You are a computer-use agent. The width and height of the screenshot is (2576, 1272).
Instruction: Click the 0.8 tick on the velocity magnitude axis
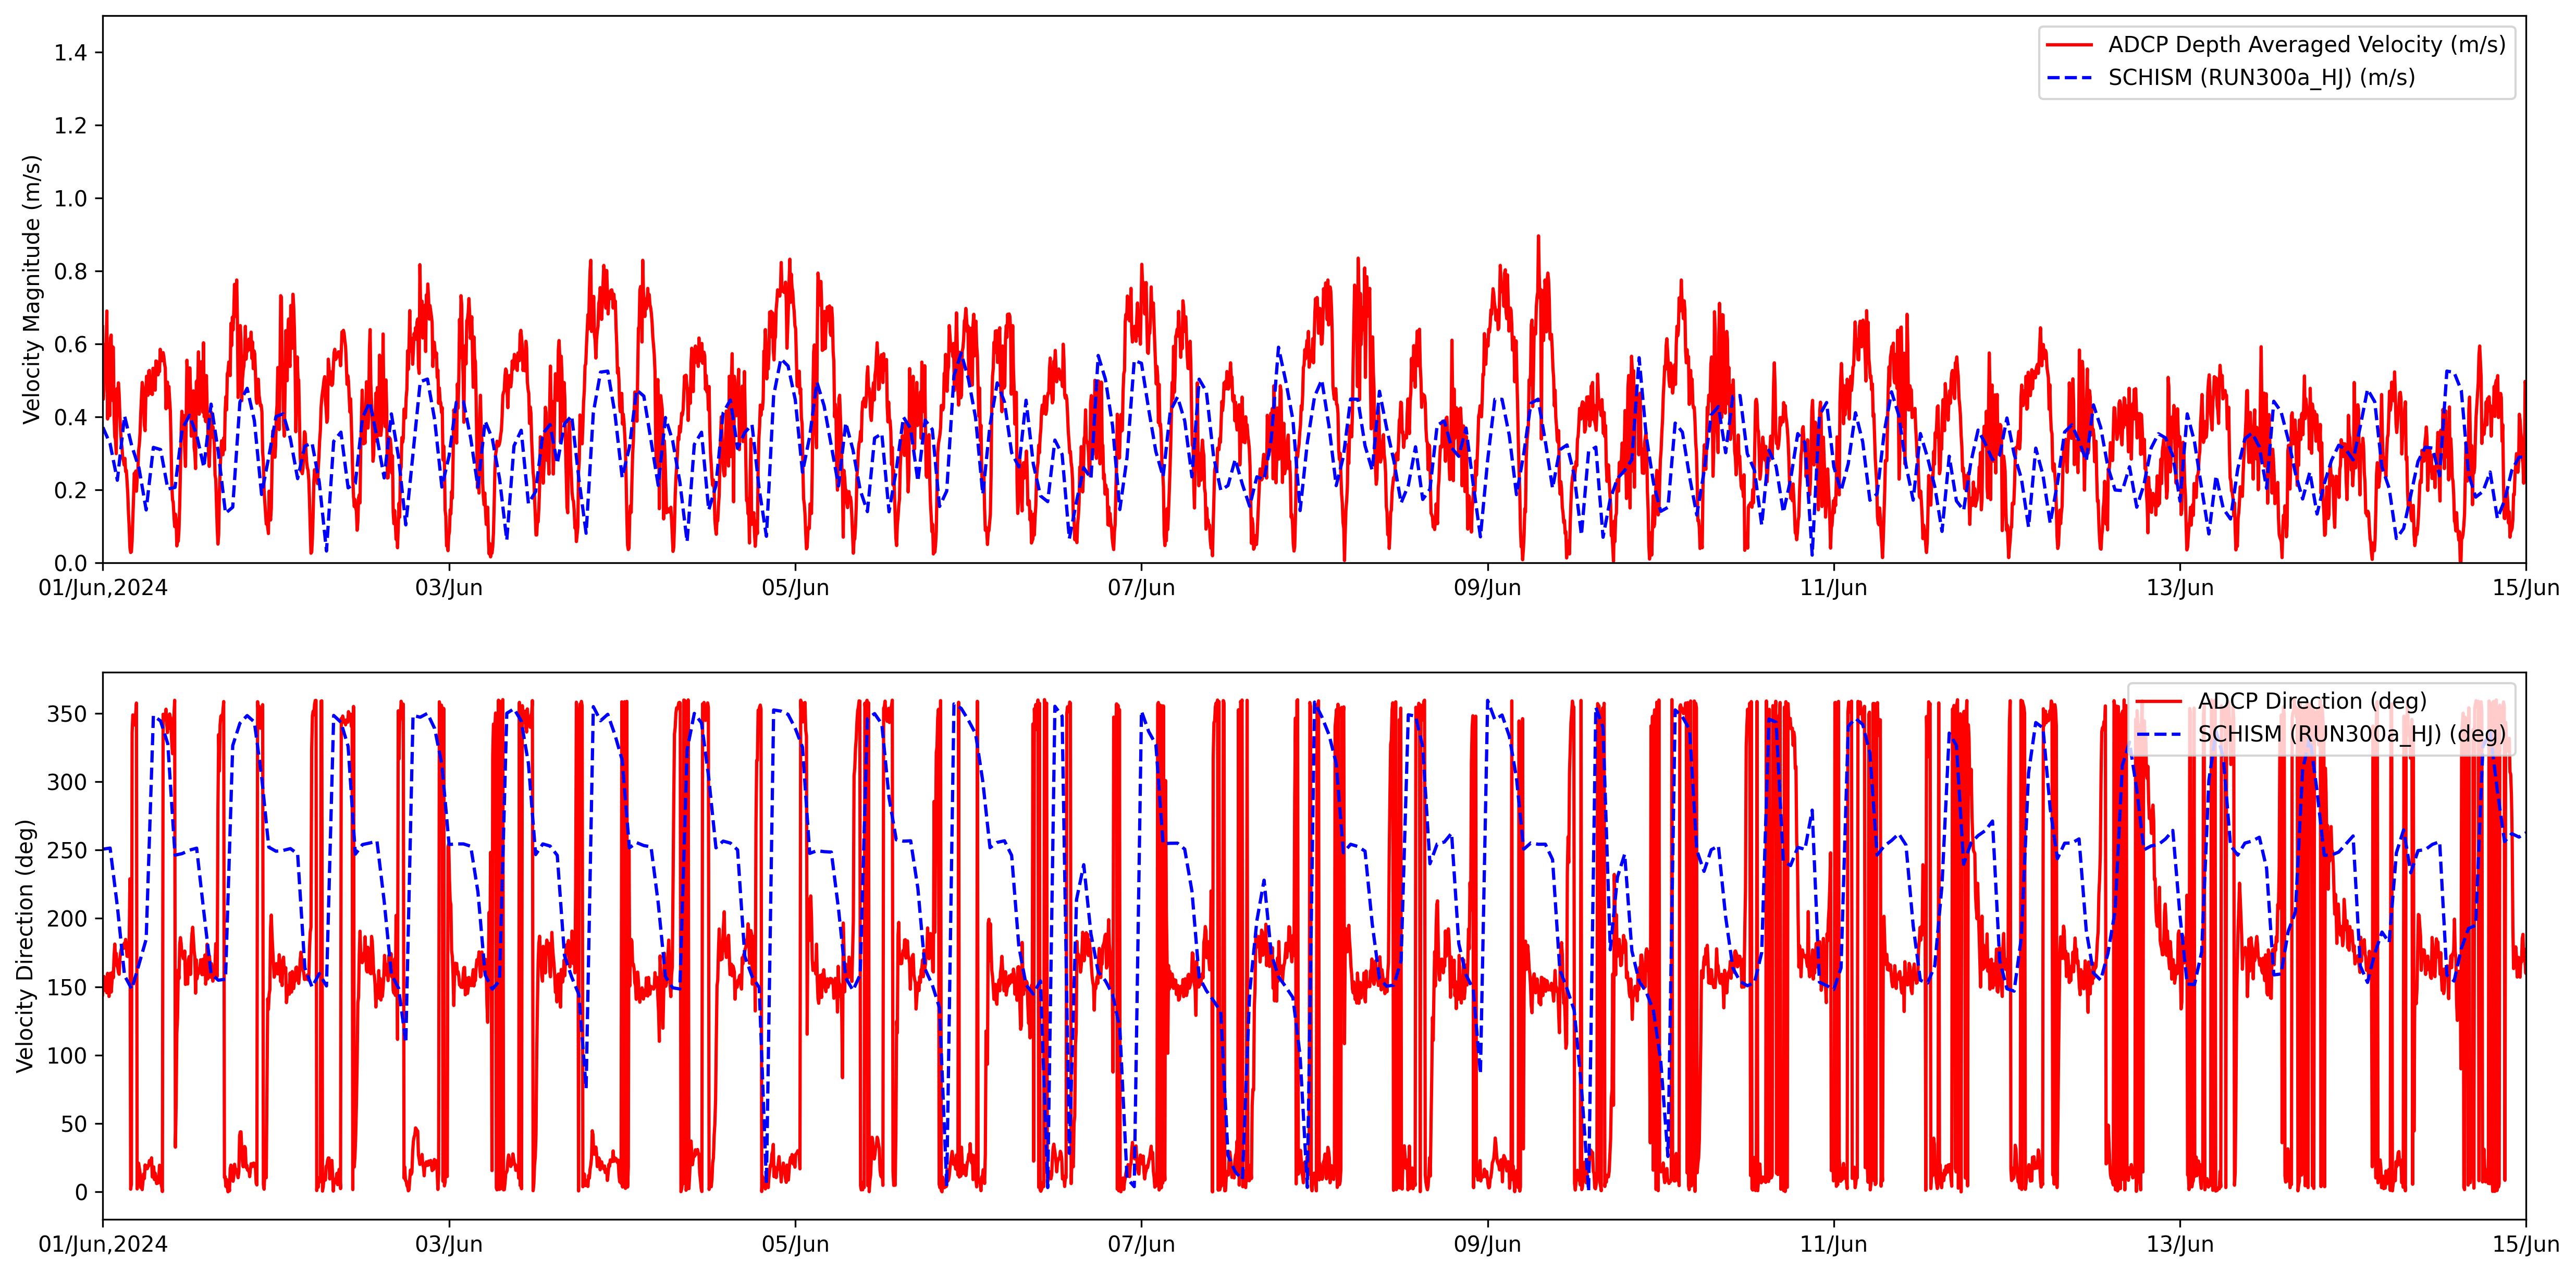coord(70,272)
